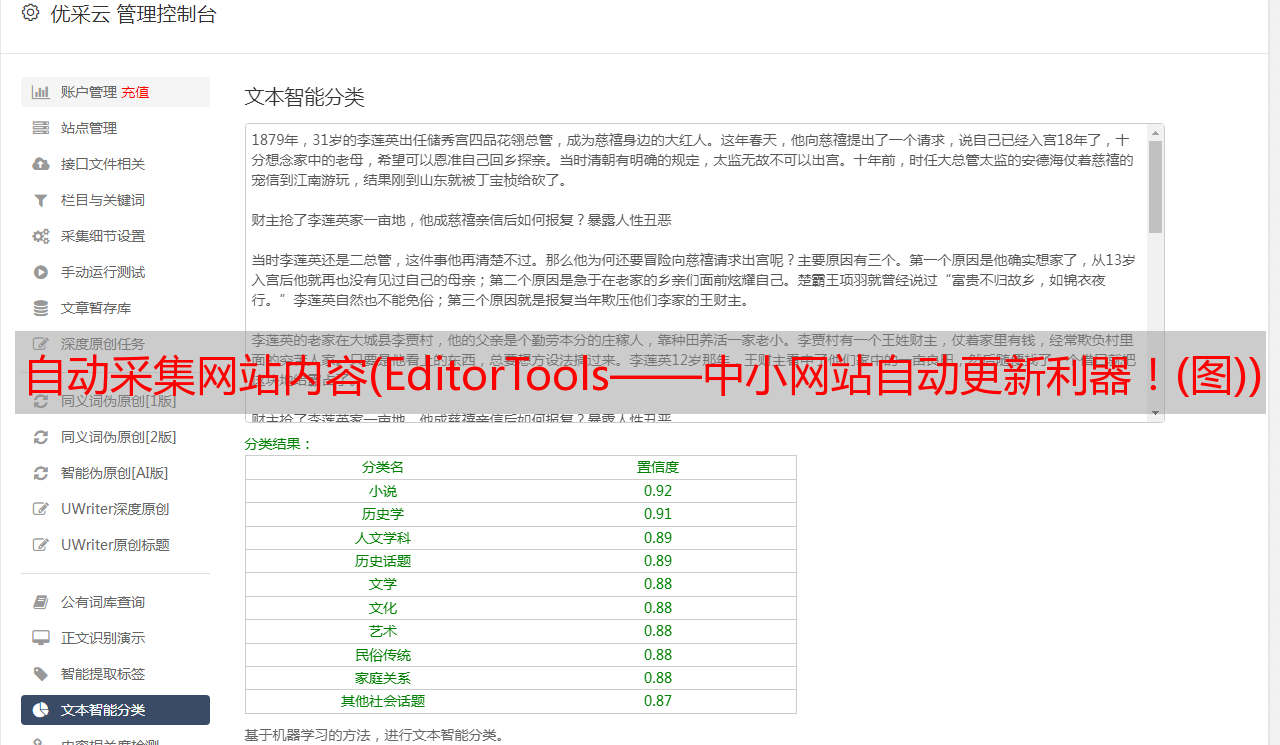
Task: Select the 小说 category cell
Action: [x=383, y=491]
